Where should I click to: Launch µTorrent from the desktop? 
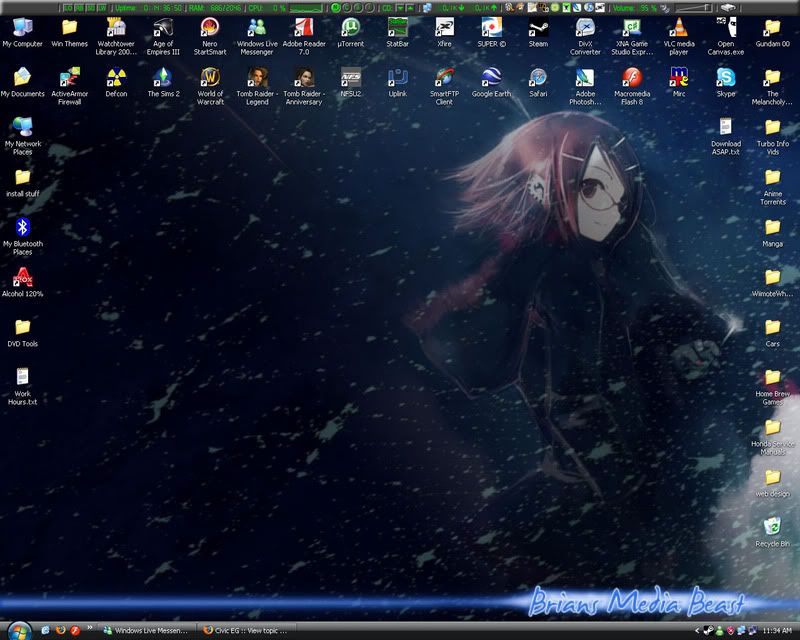click(351, 33)
